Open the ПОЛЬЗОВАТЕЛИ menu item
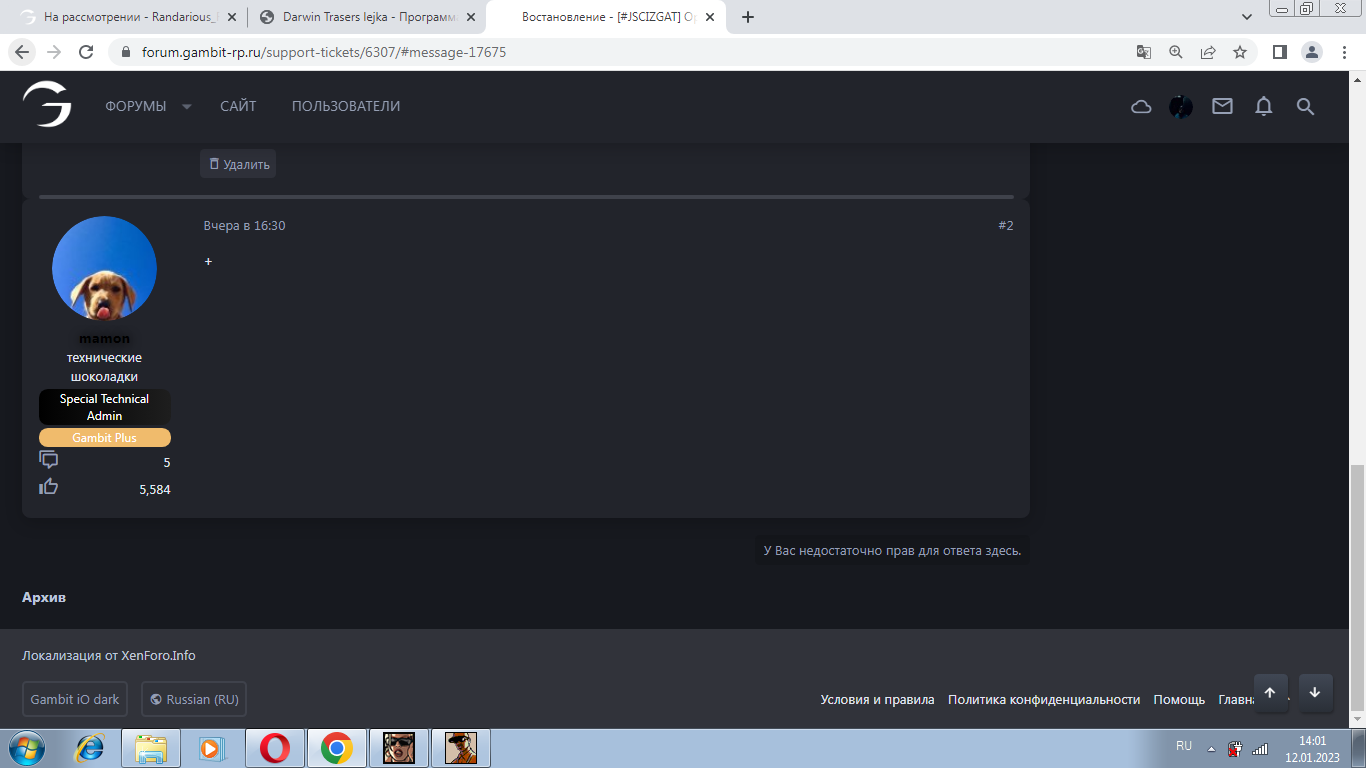This screenshot has width=1366, height=768. pyautogui.click(x=346, y=106)
